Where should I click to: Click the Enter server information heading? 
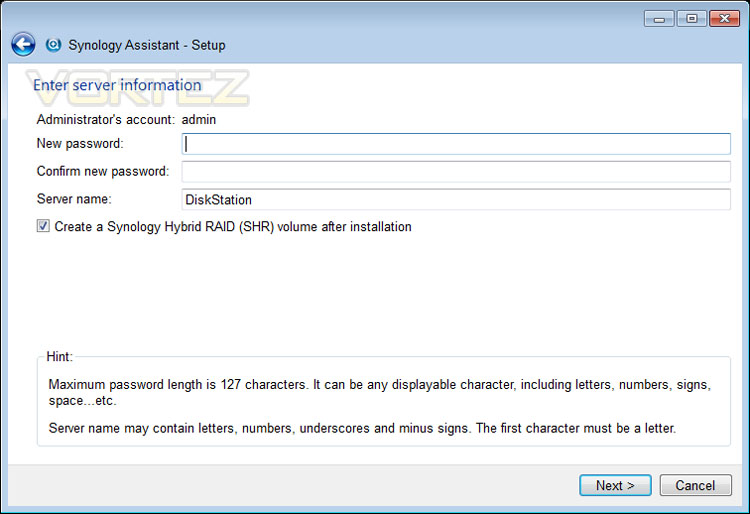point(117,85)
